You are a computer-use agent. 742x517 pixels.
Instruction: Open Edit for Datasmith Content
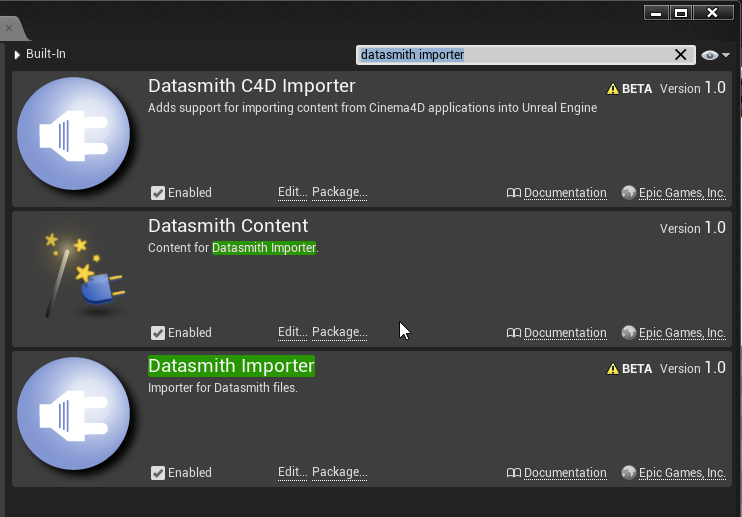292,332
